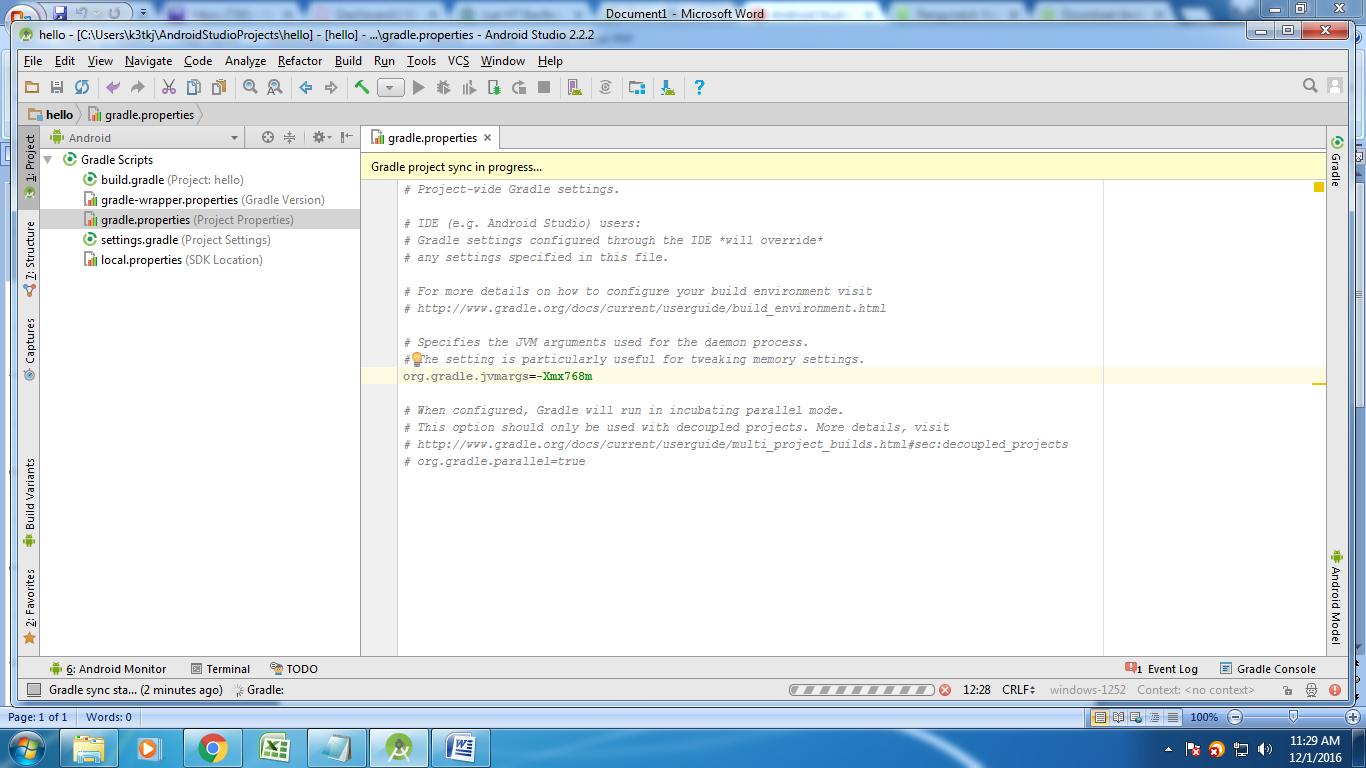The image size is (1366, 768).
Task: Click the Redo arrow in the toolbar
Action: click(x=138, y=88)
